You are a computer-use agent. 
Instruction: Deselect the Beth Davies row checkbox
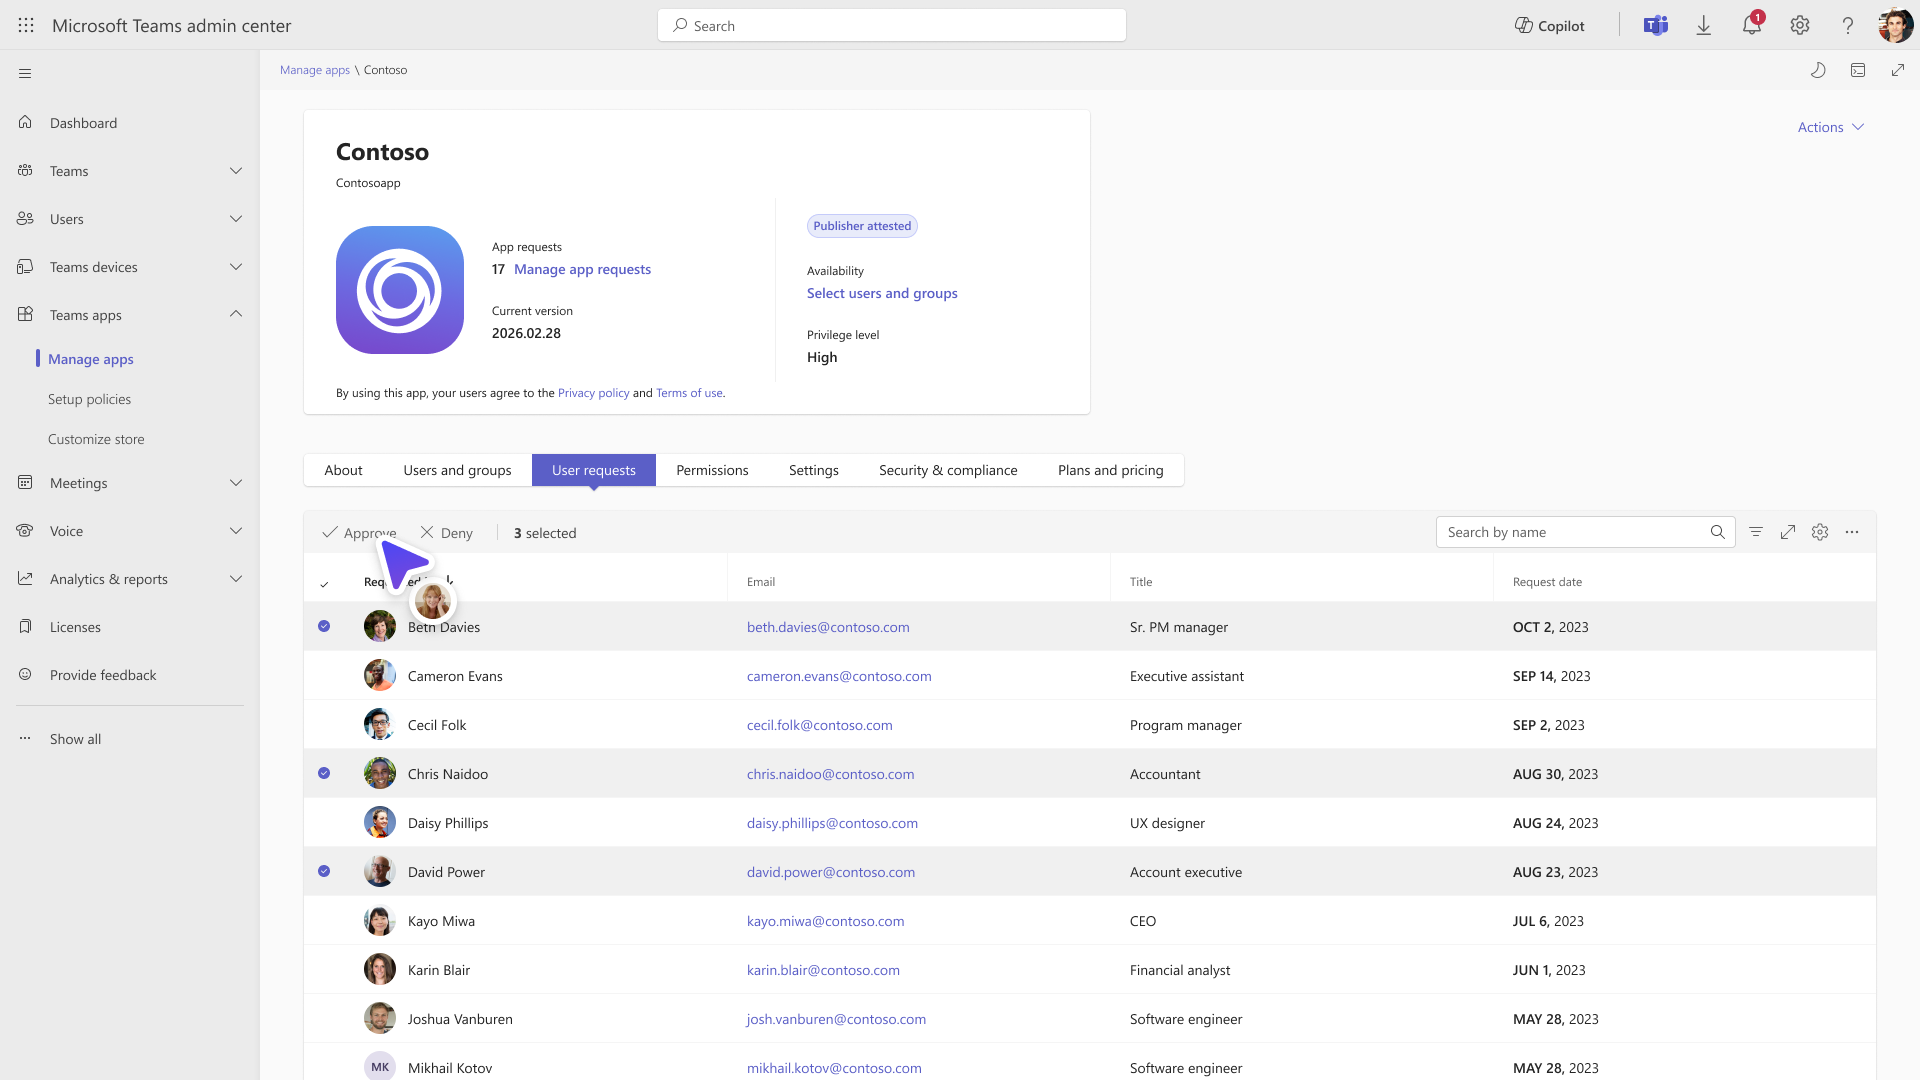(x=324, y=626)
